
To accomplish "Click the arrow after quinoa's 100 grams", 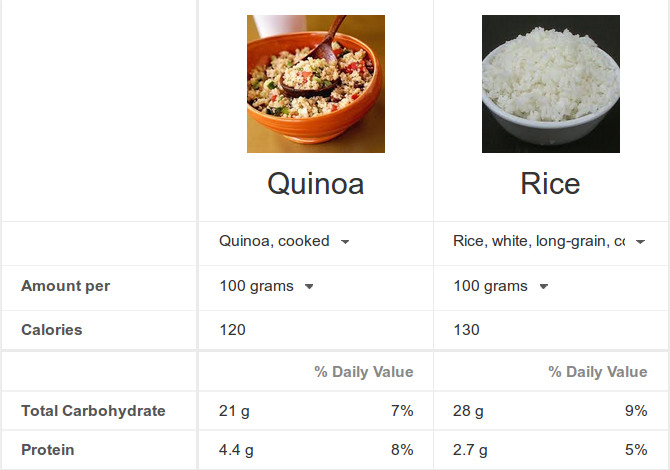I will (309, 287).
